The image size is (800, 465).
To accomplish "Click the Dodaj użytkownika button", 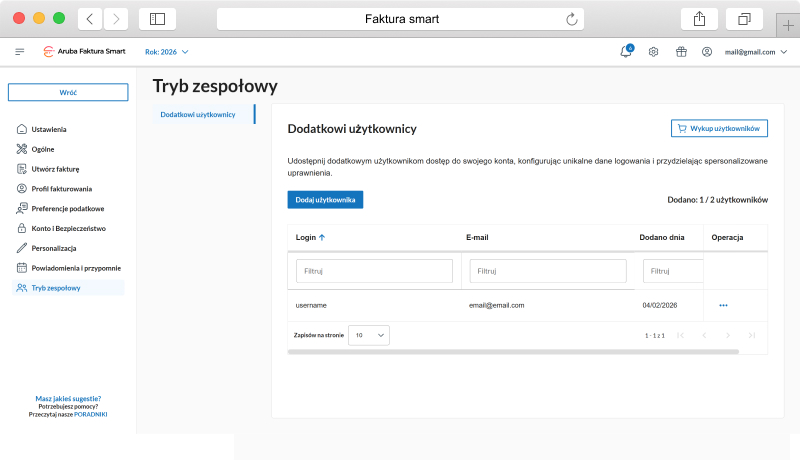I will click(x=325, y=200).
